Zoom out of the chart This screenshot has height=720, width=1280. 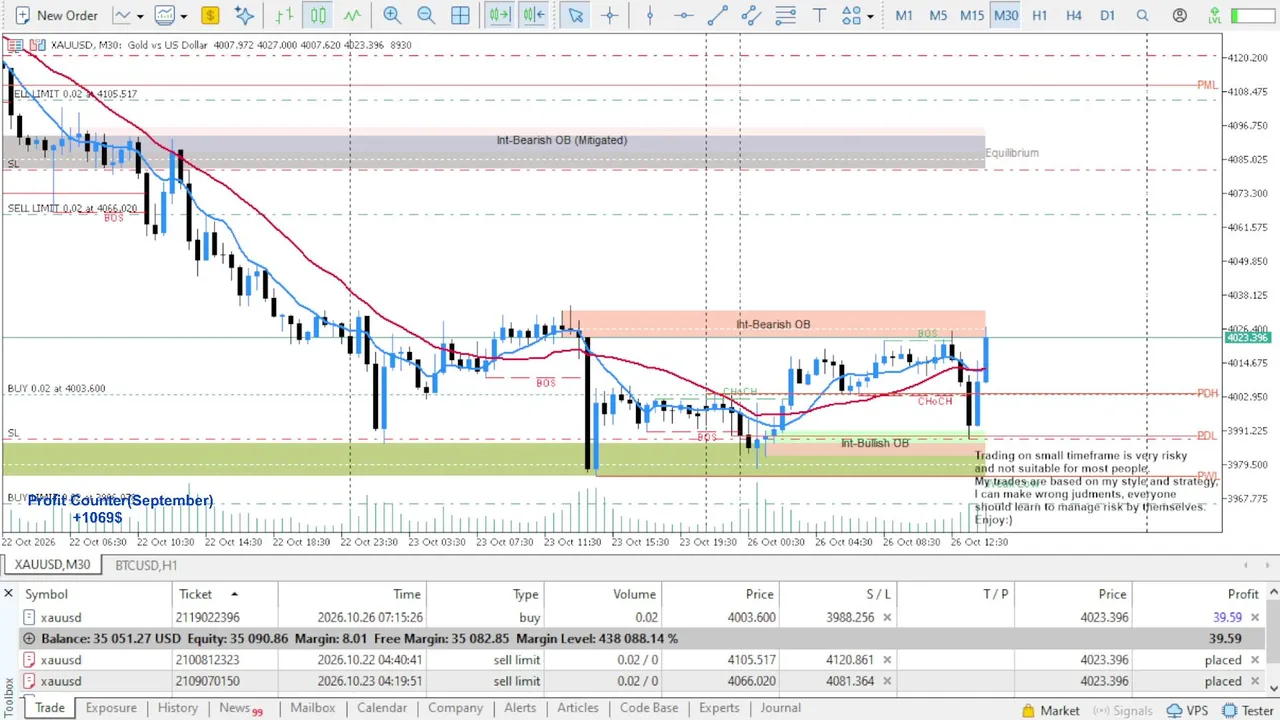coord(426,15)
